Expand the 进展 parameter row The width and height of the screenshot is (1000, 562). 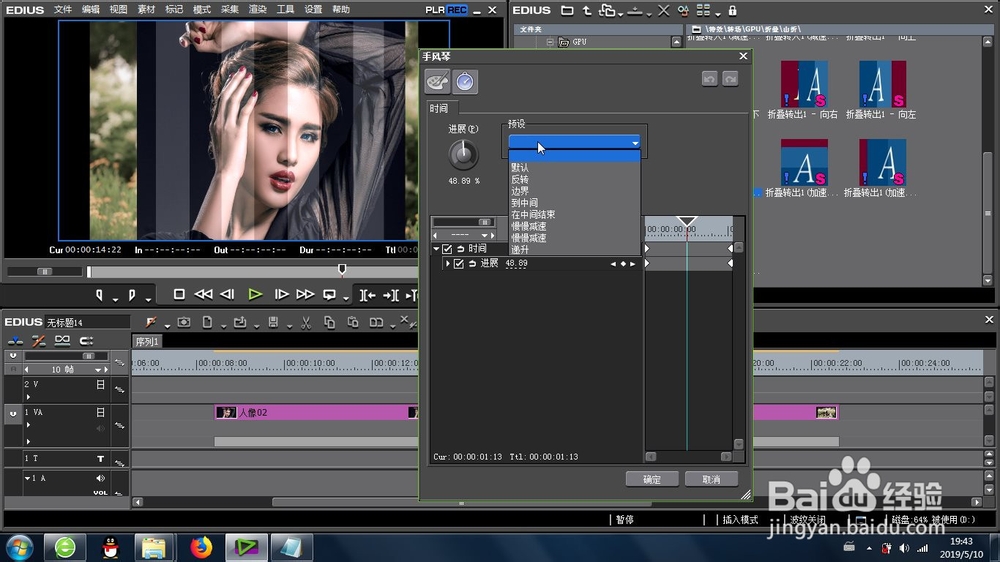(448, 263)
